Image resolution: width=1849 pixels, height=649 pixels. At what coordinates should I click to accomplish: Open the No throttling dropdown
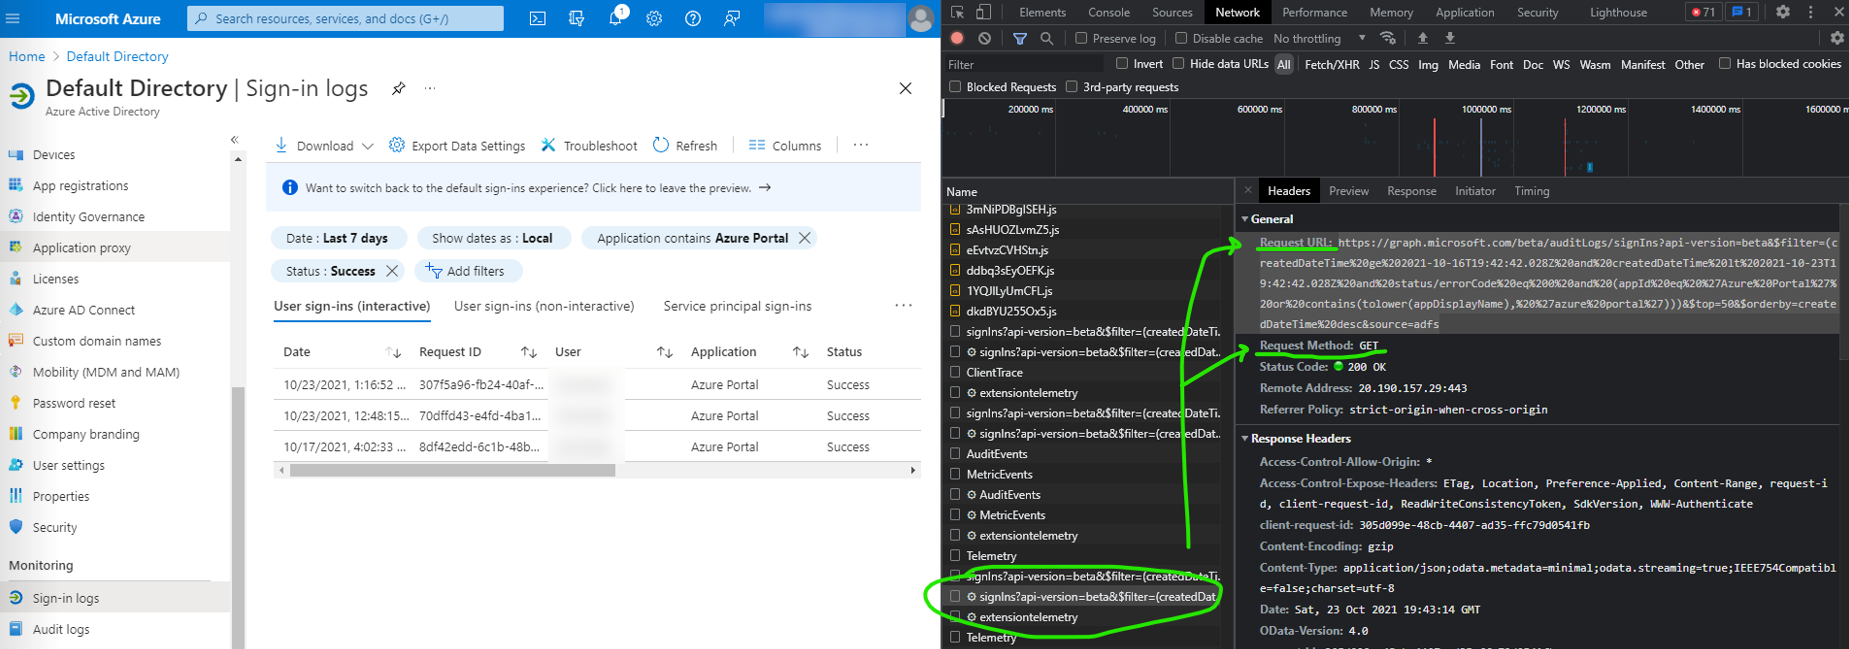1319,38
